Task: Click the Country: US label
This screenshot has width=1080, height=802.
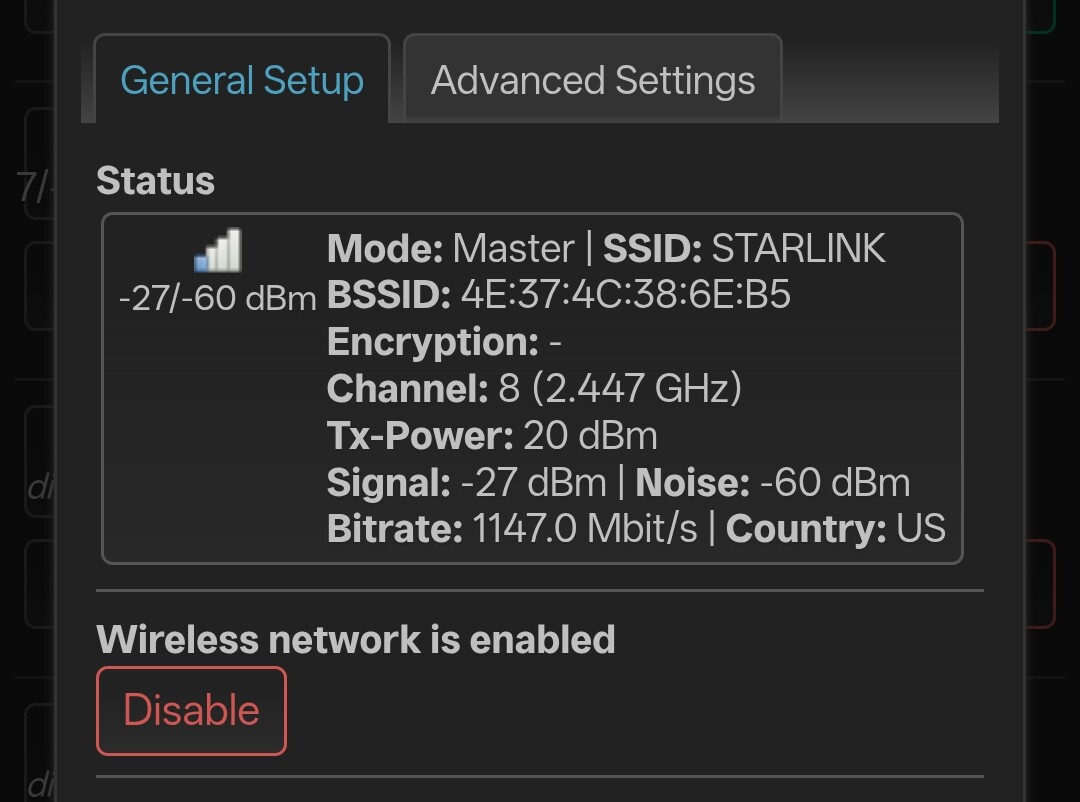Action: (835, 528)
